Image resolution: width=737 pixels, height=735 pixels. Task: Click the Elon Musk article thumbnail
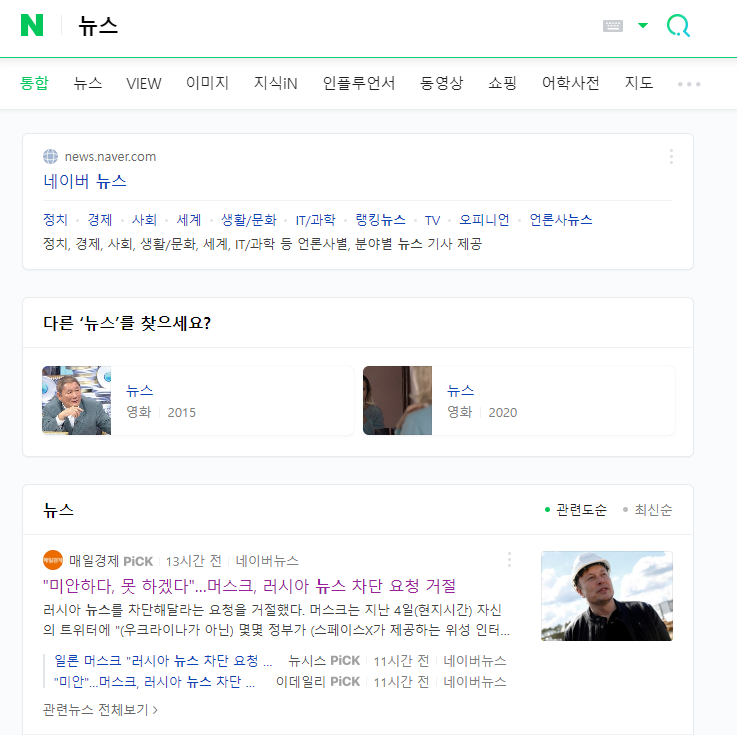click(x=607, y=596)
